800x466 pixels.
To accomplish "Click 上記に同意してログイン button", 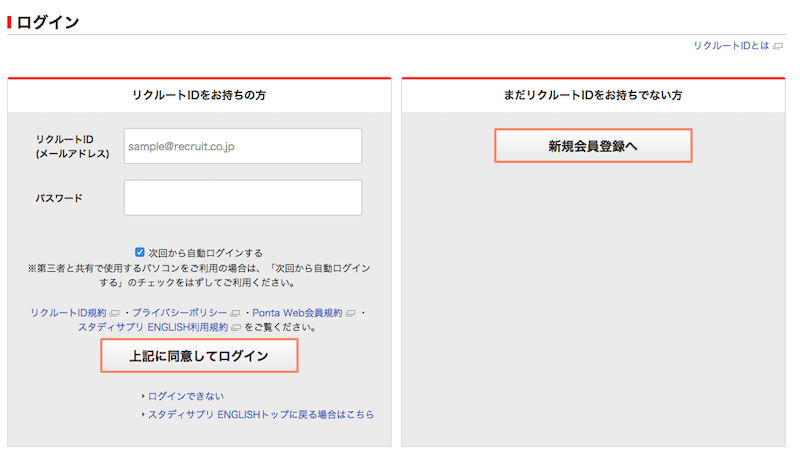I will point(199,356).
